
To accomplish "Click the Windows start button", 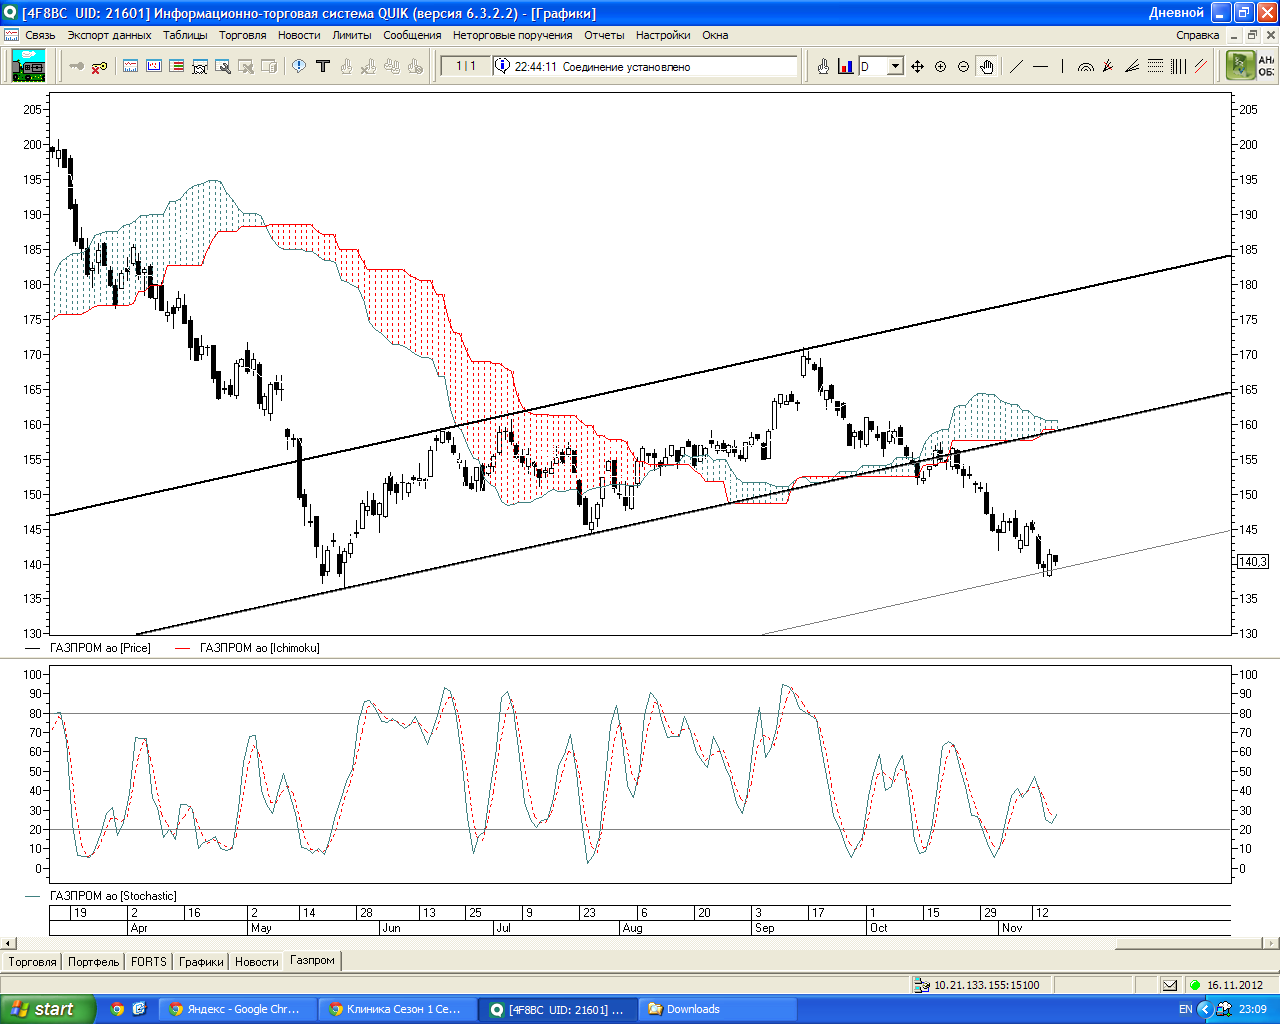I will coord(48,1009).
